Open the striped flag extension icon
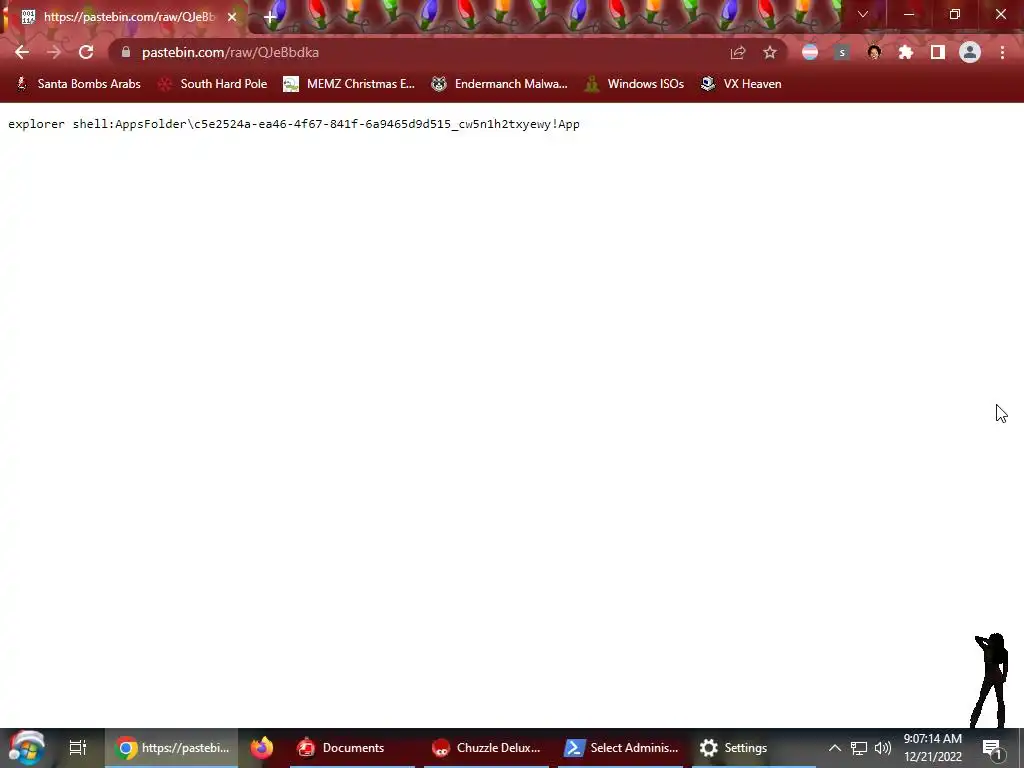Viewport: 1024px width, 768px height. point(810,52)
